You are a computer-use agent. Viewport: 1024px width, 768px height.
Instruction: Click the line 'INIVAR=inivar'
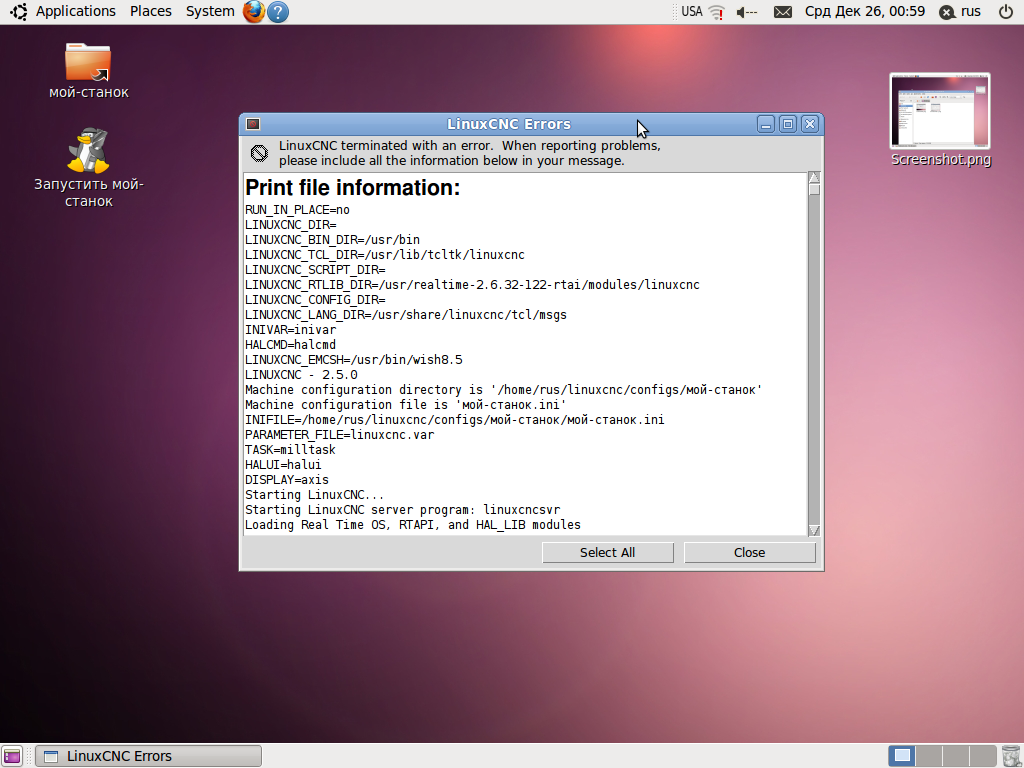(290, 330)
